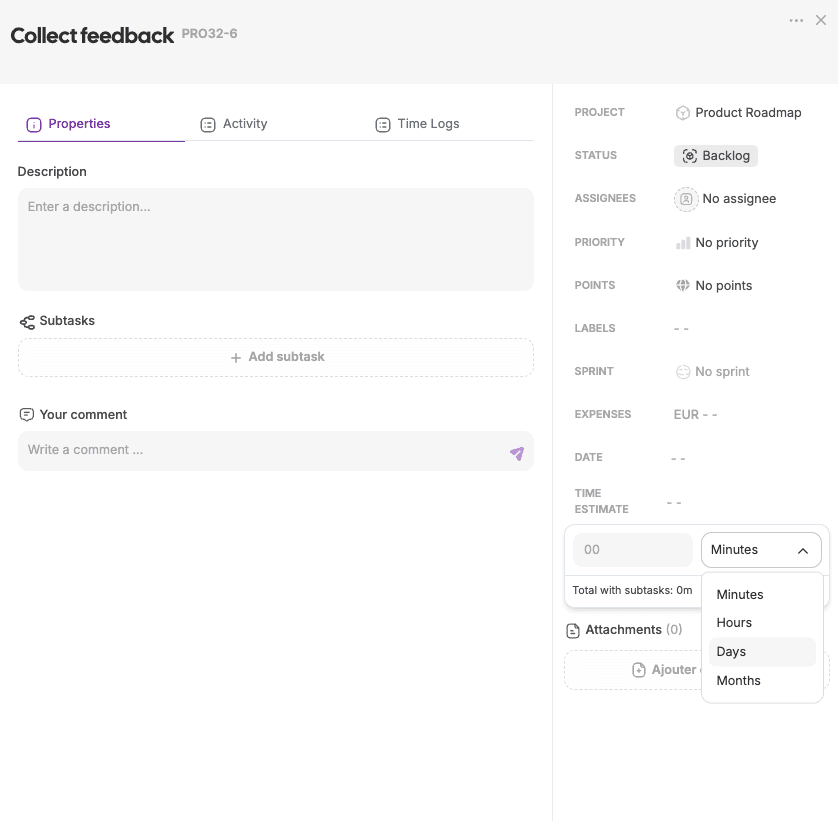Open the Time Logs tab
The width and height of the screenshot is (838, 821).
tap(417, 124)
